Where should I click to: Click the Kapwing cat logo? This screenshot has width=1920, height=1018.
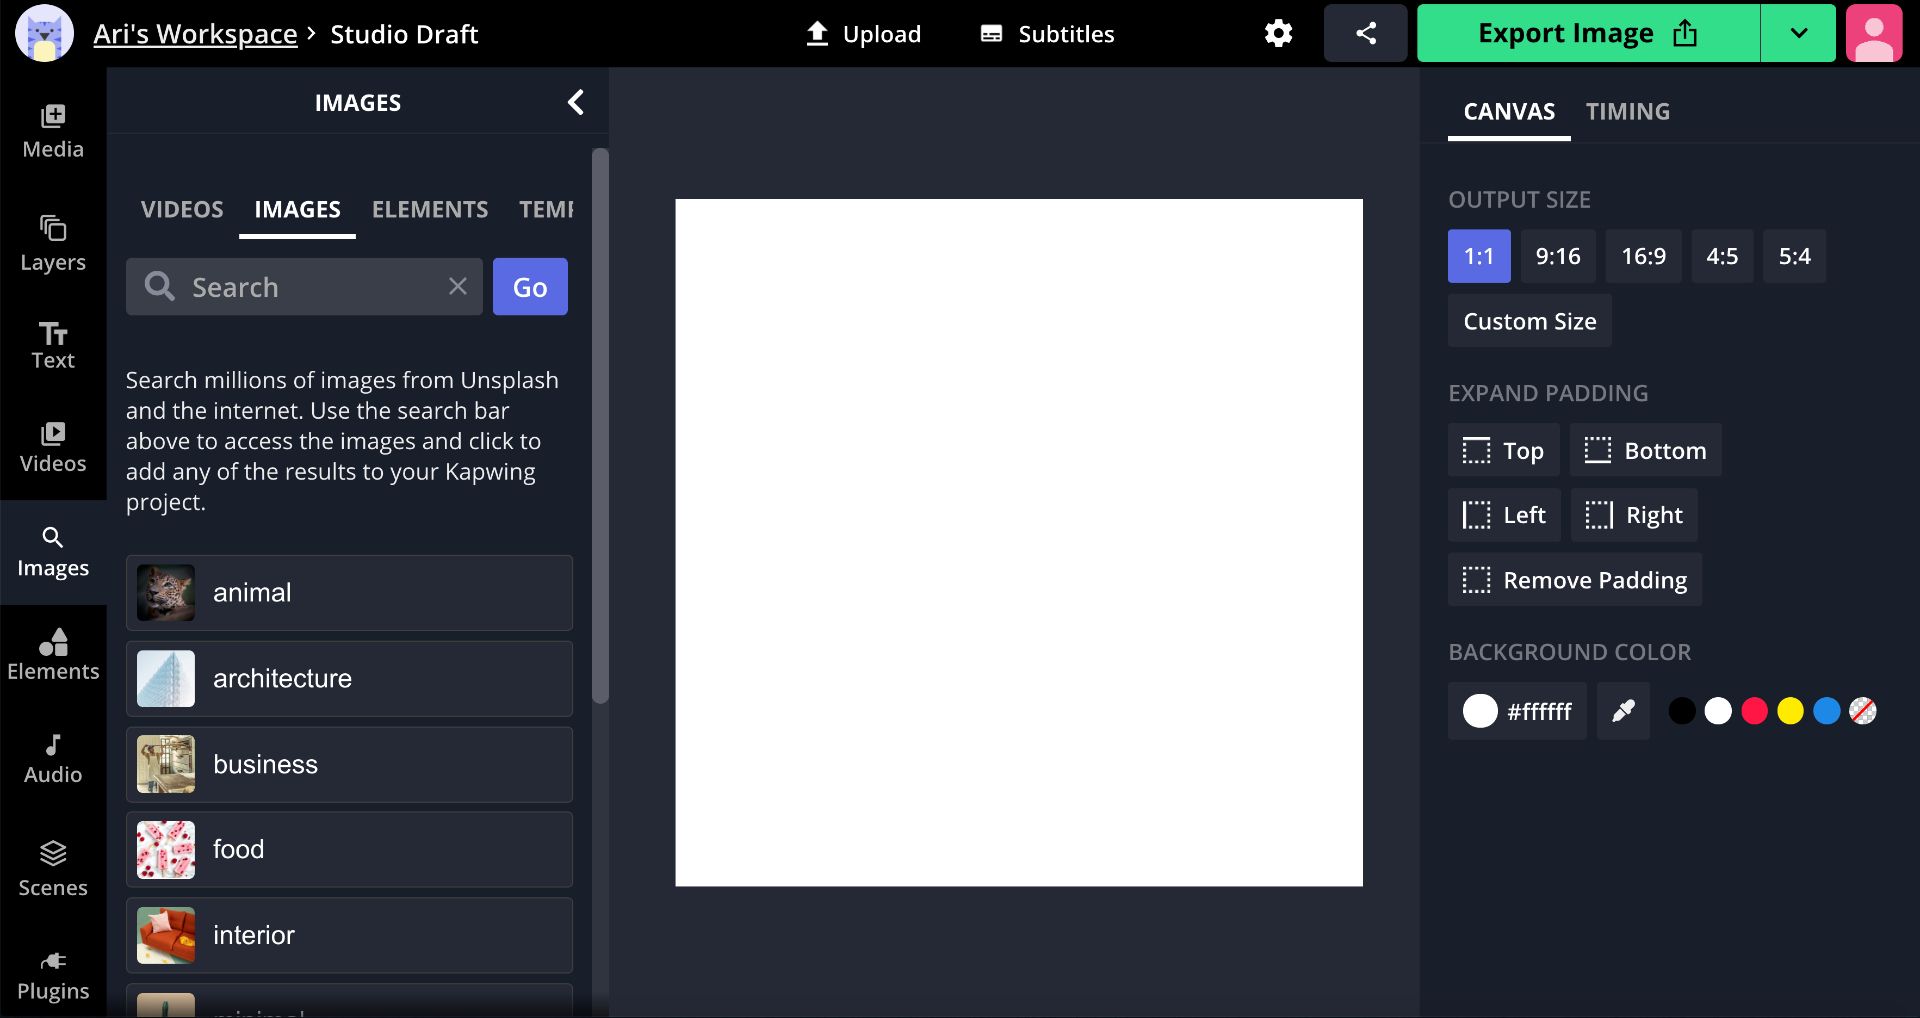point(44,33)
